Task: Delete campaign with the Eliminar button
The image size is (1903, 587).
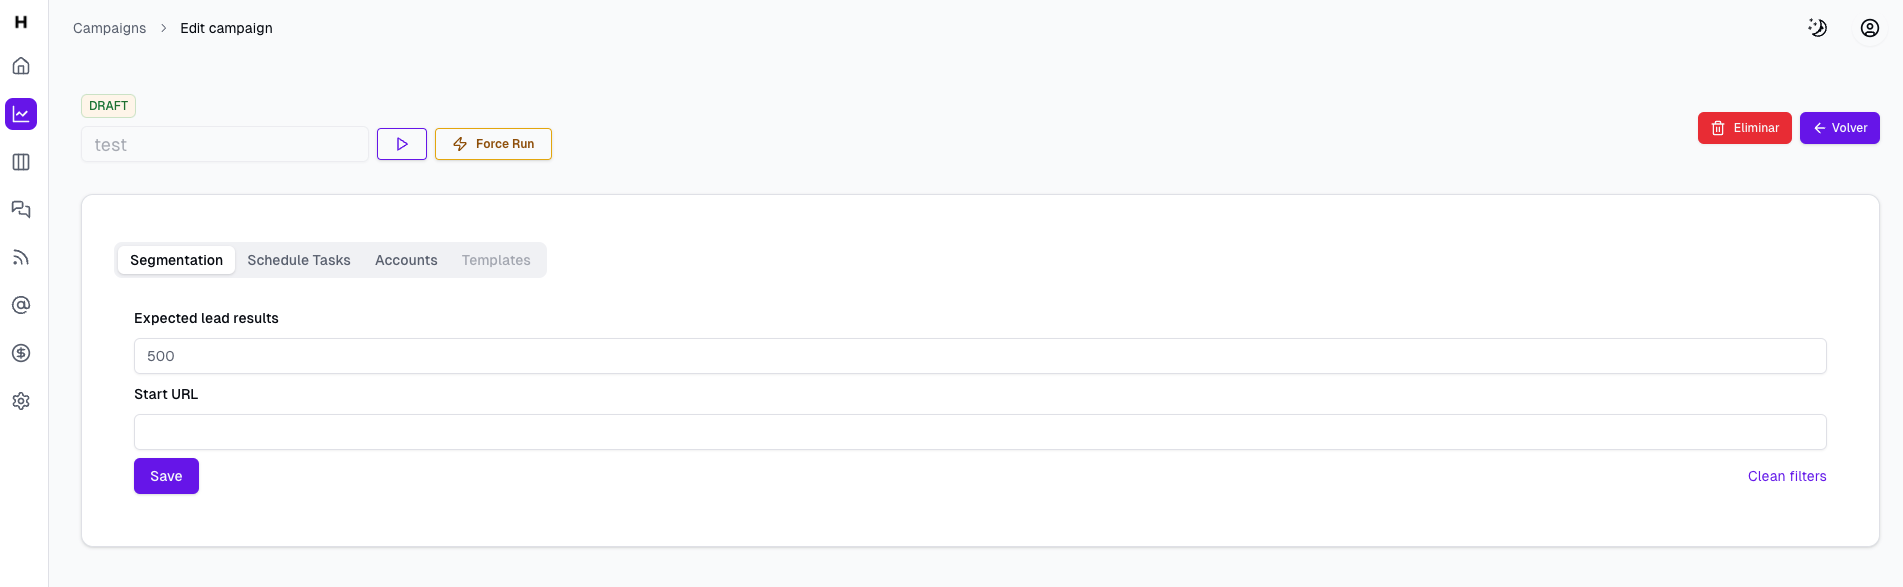Action: (1745, 128)
